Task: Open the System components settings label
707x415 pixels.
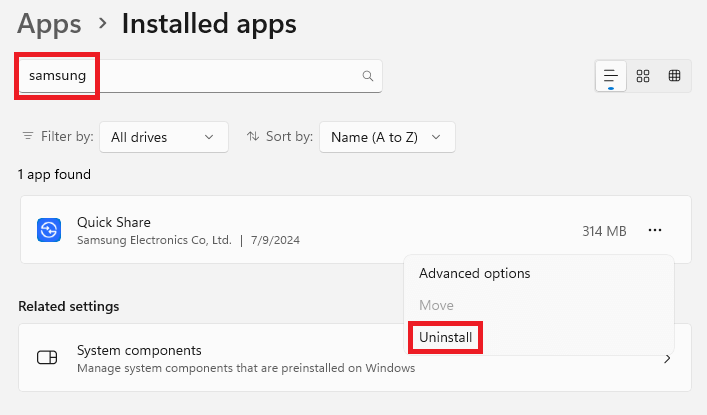Action: pyautogui.click(x=139, y=350)
